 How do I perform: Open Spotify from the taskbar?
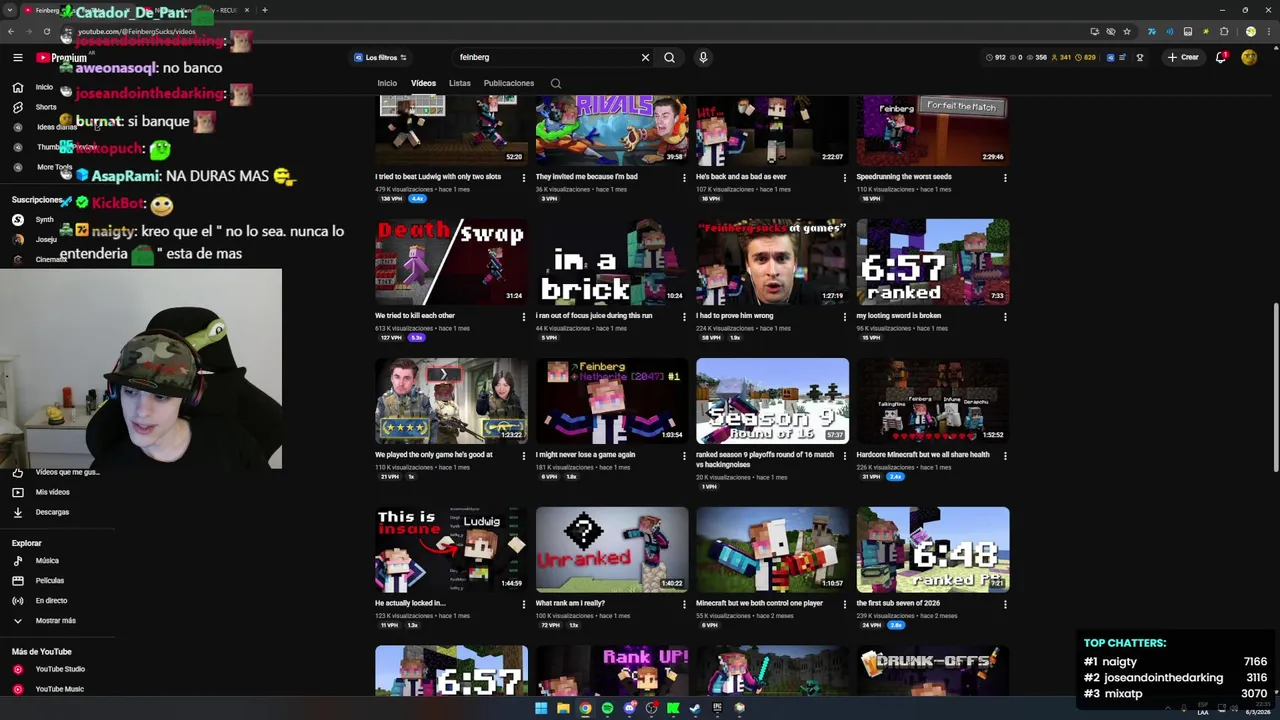[607, 708]
